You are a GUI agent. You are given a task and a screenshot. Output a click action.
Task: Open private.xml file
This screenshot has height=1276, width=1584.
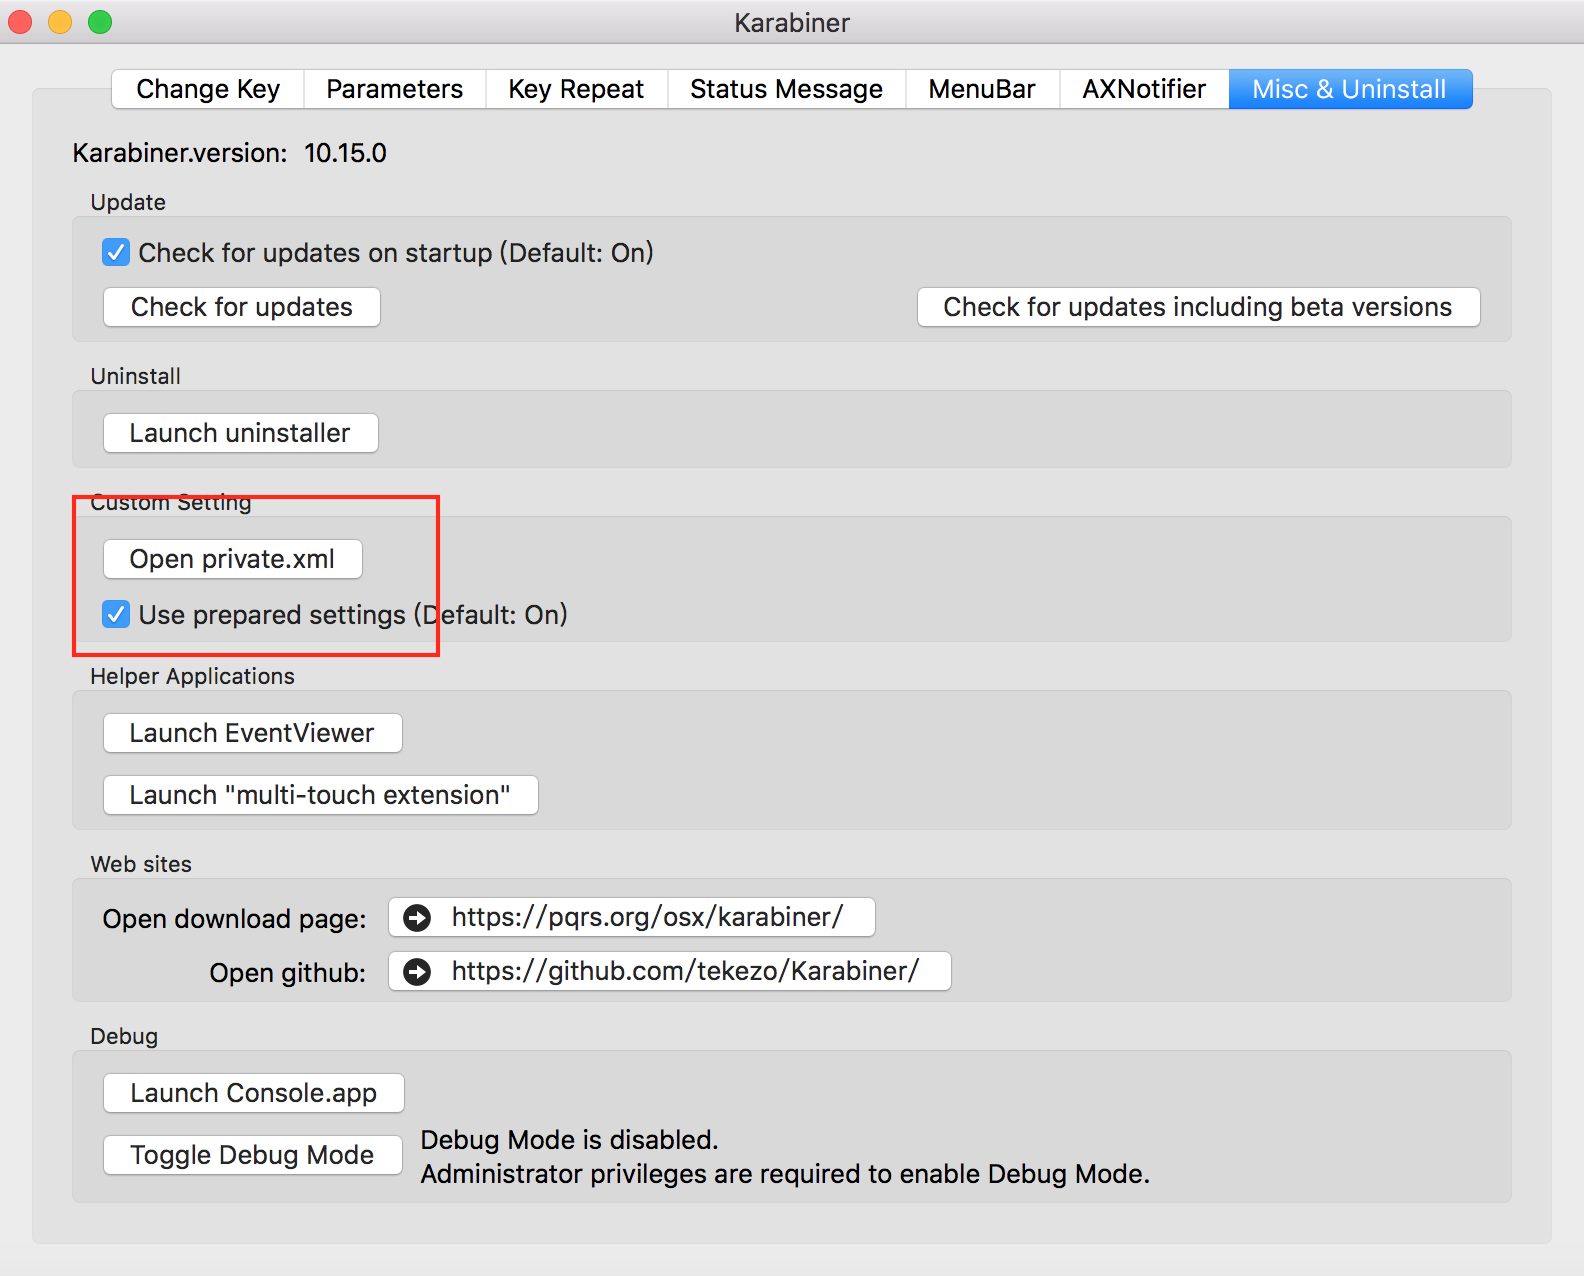tap(232, 559)
